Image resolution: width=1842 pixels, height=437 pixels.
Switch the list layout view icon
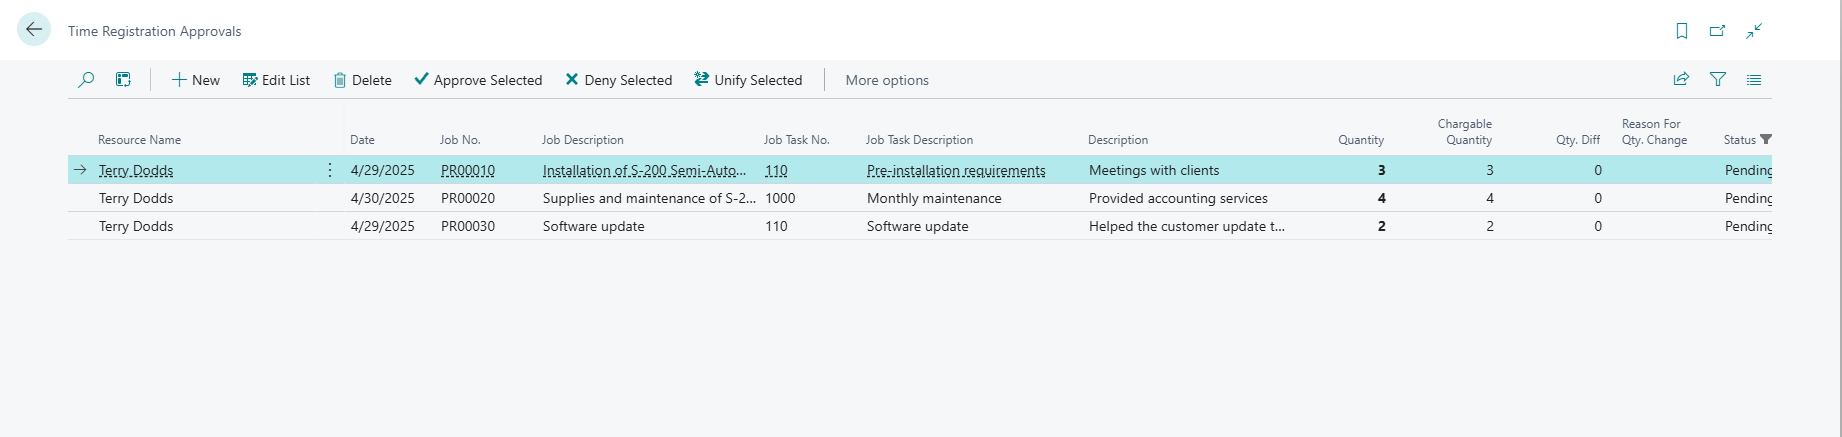1754,80
